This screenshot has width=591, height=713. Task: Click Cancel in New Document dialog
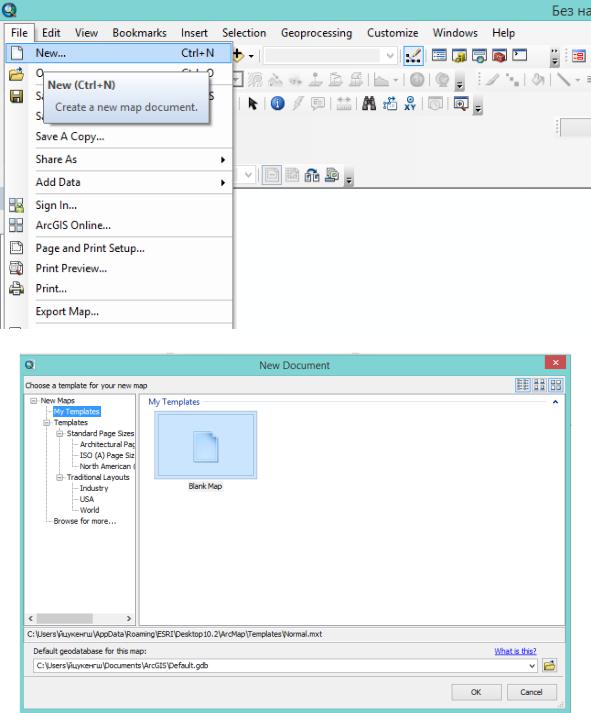[531, 692]
